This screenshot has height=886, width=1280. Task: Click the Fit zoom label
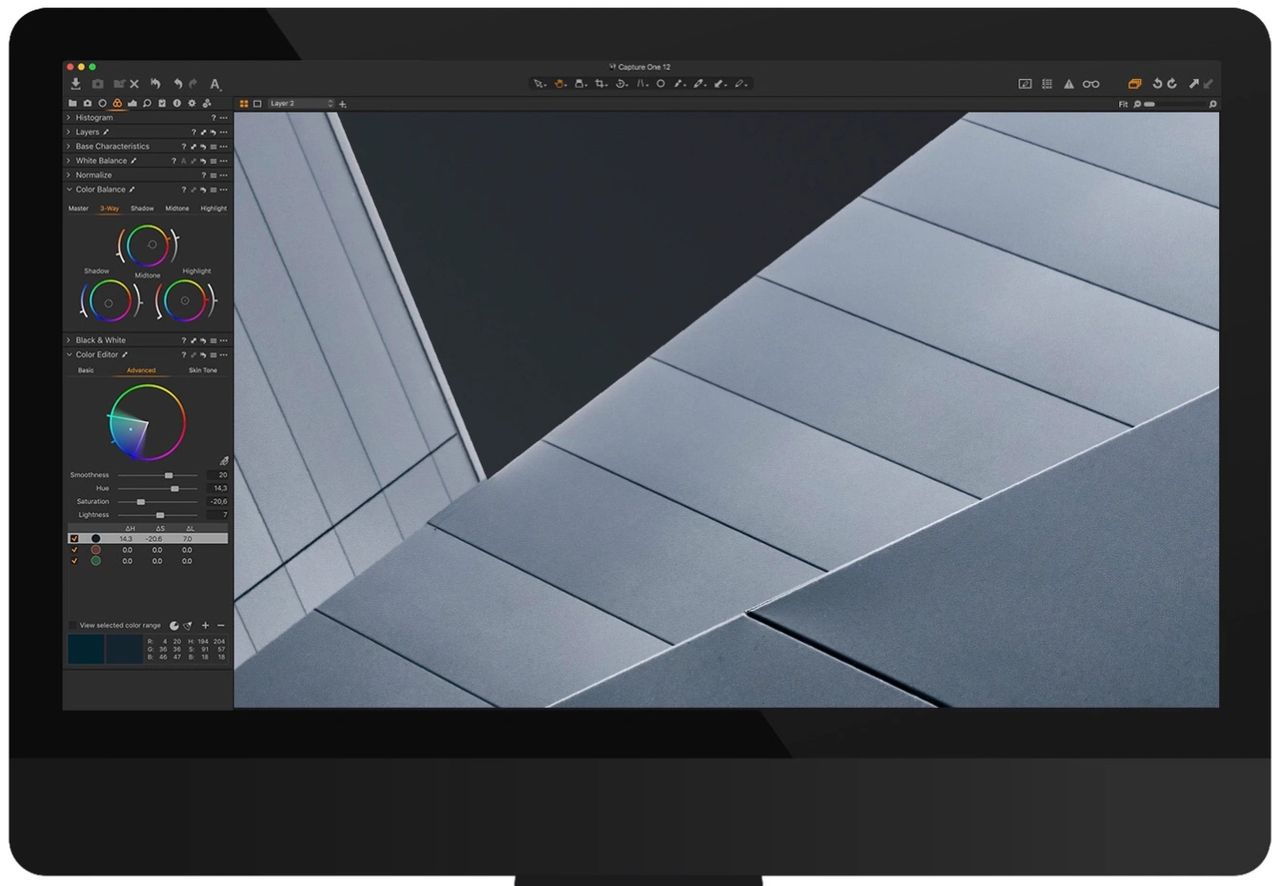pos(1123,104)
